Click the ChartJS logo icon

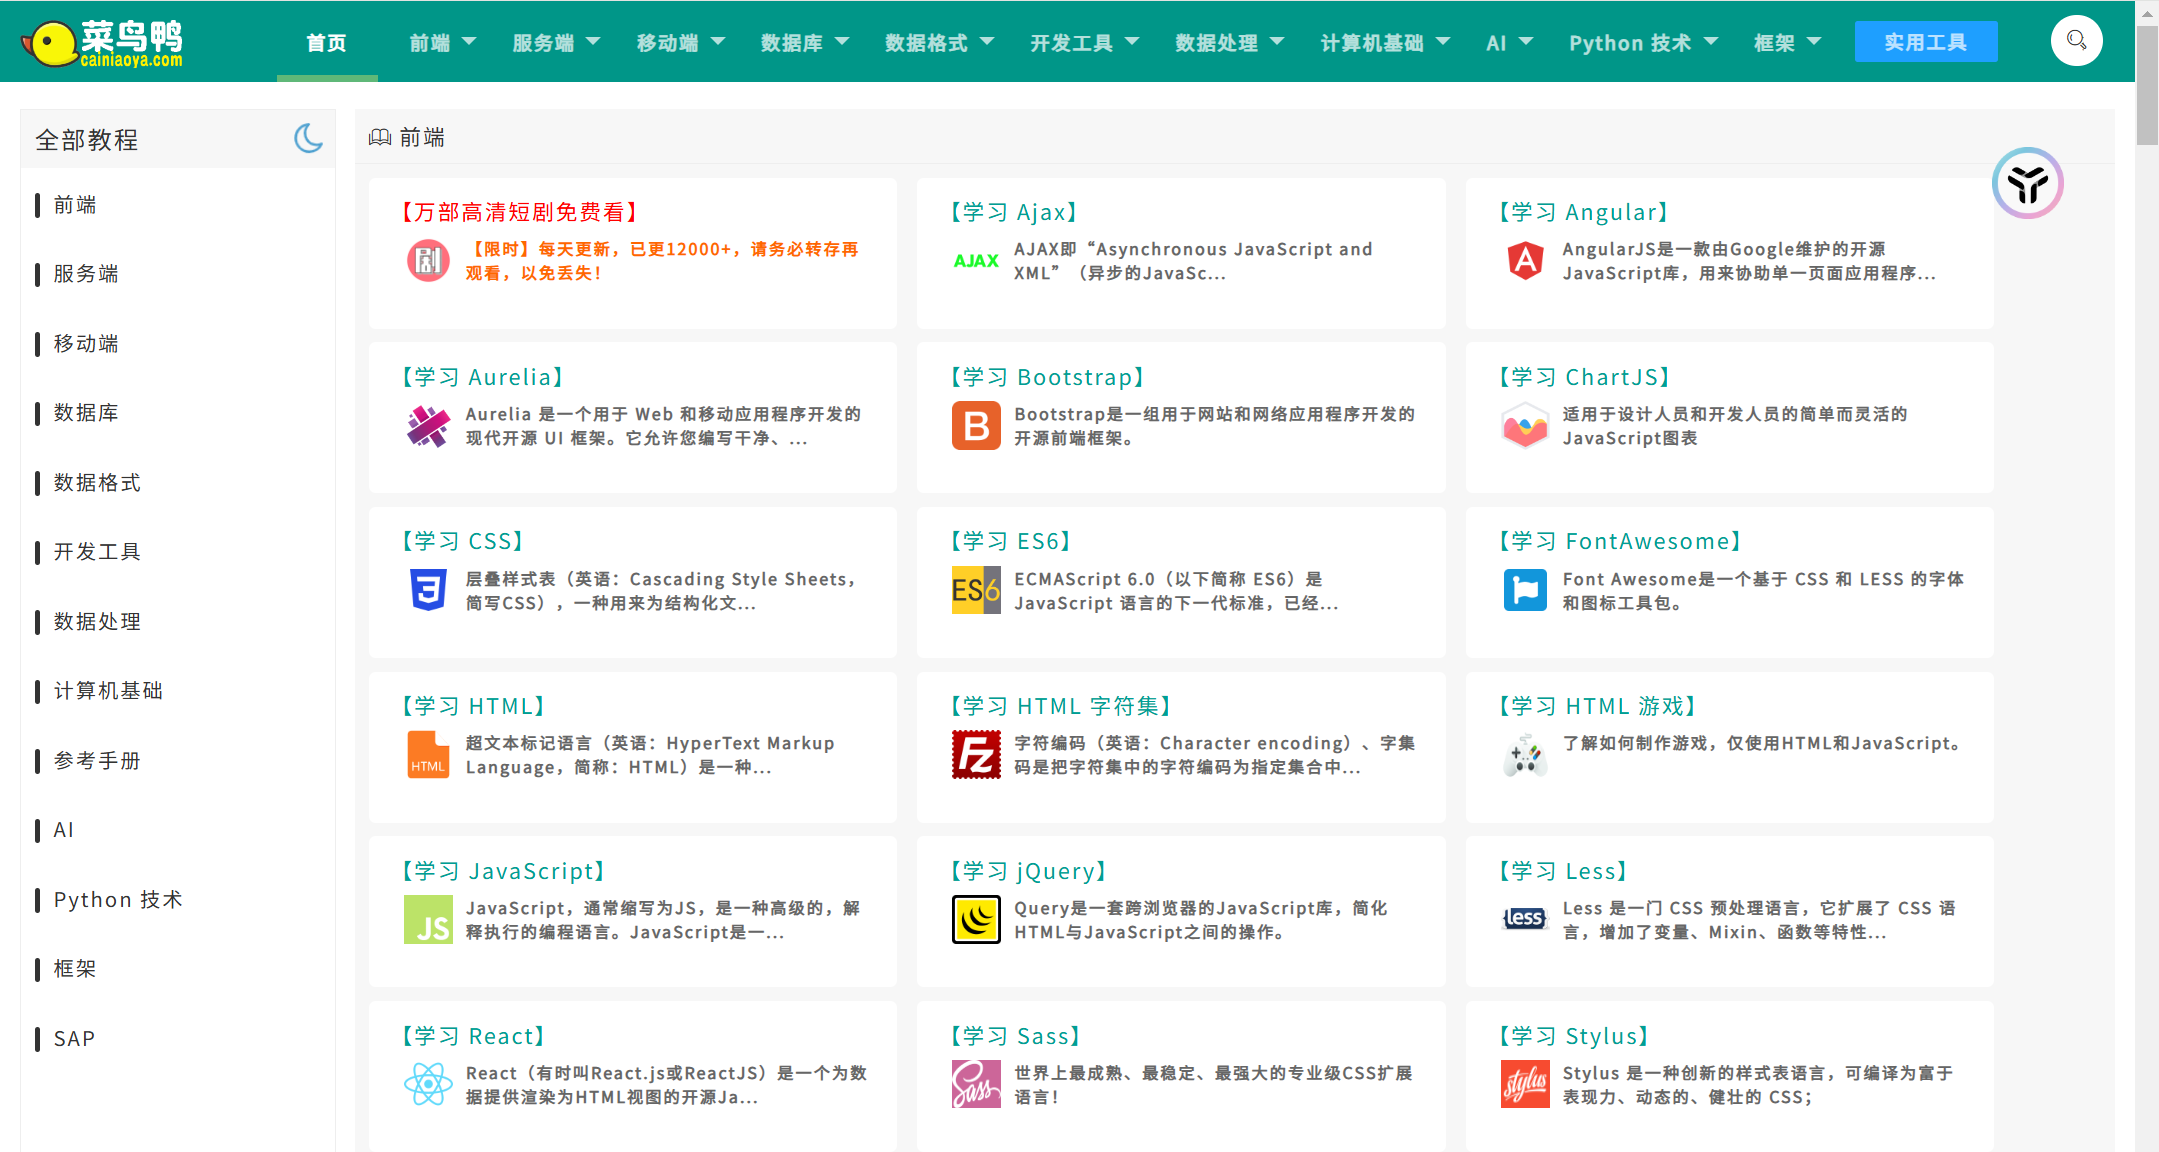coord(1525,426)
